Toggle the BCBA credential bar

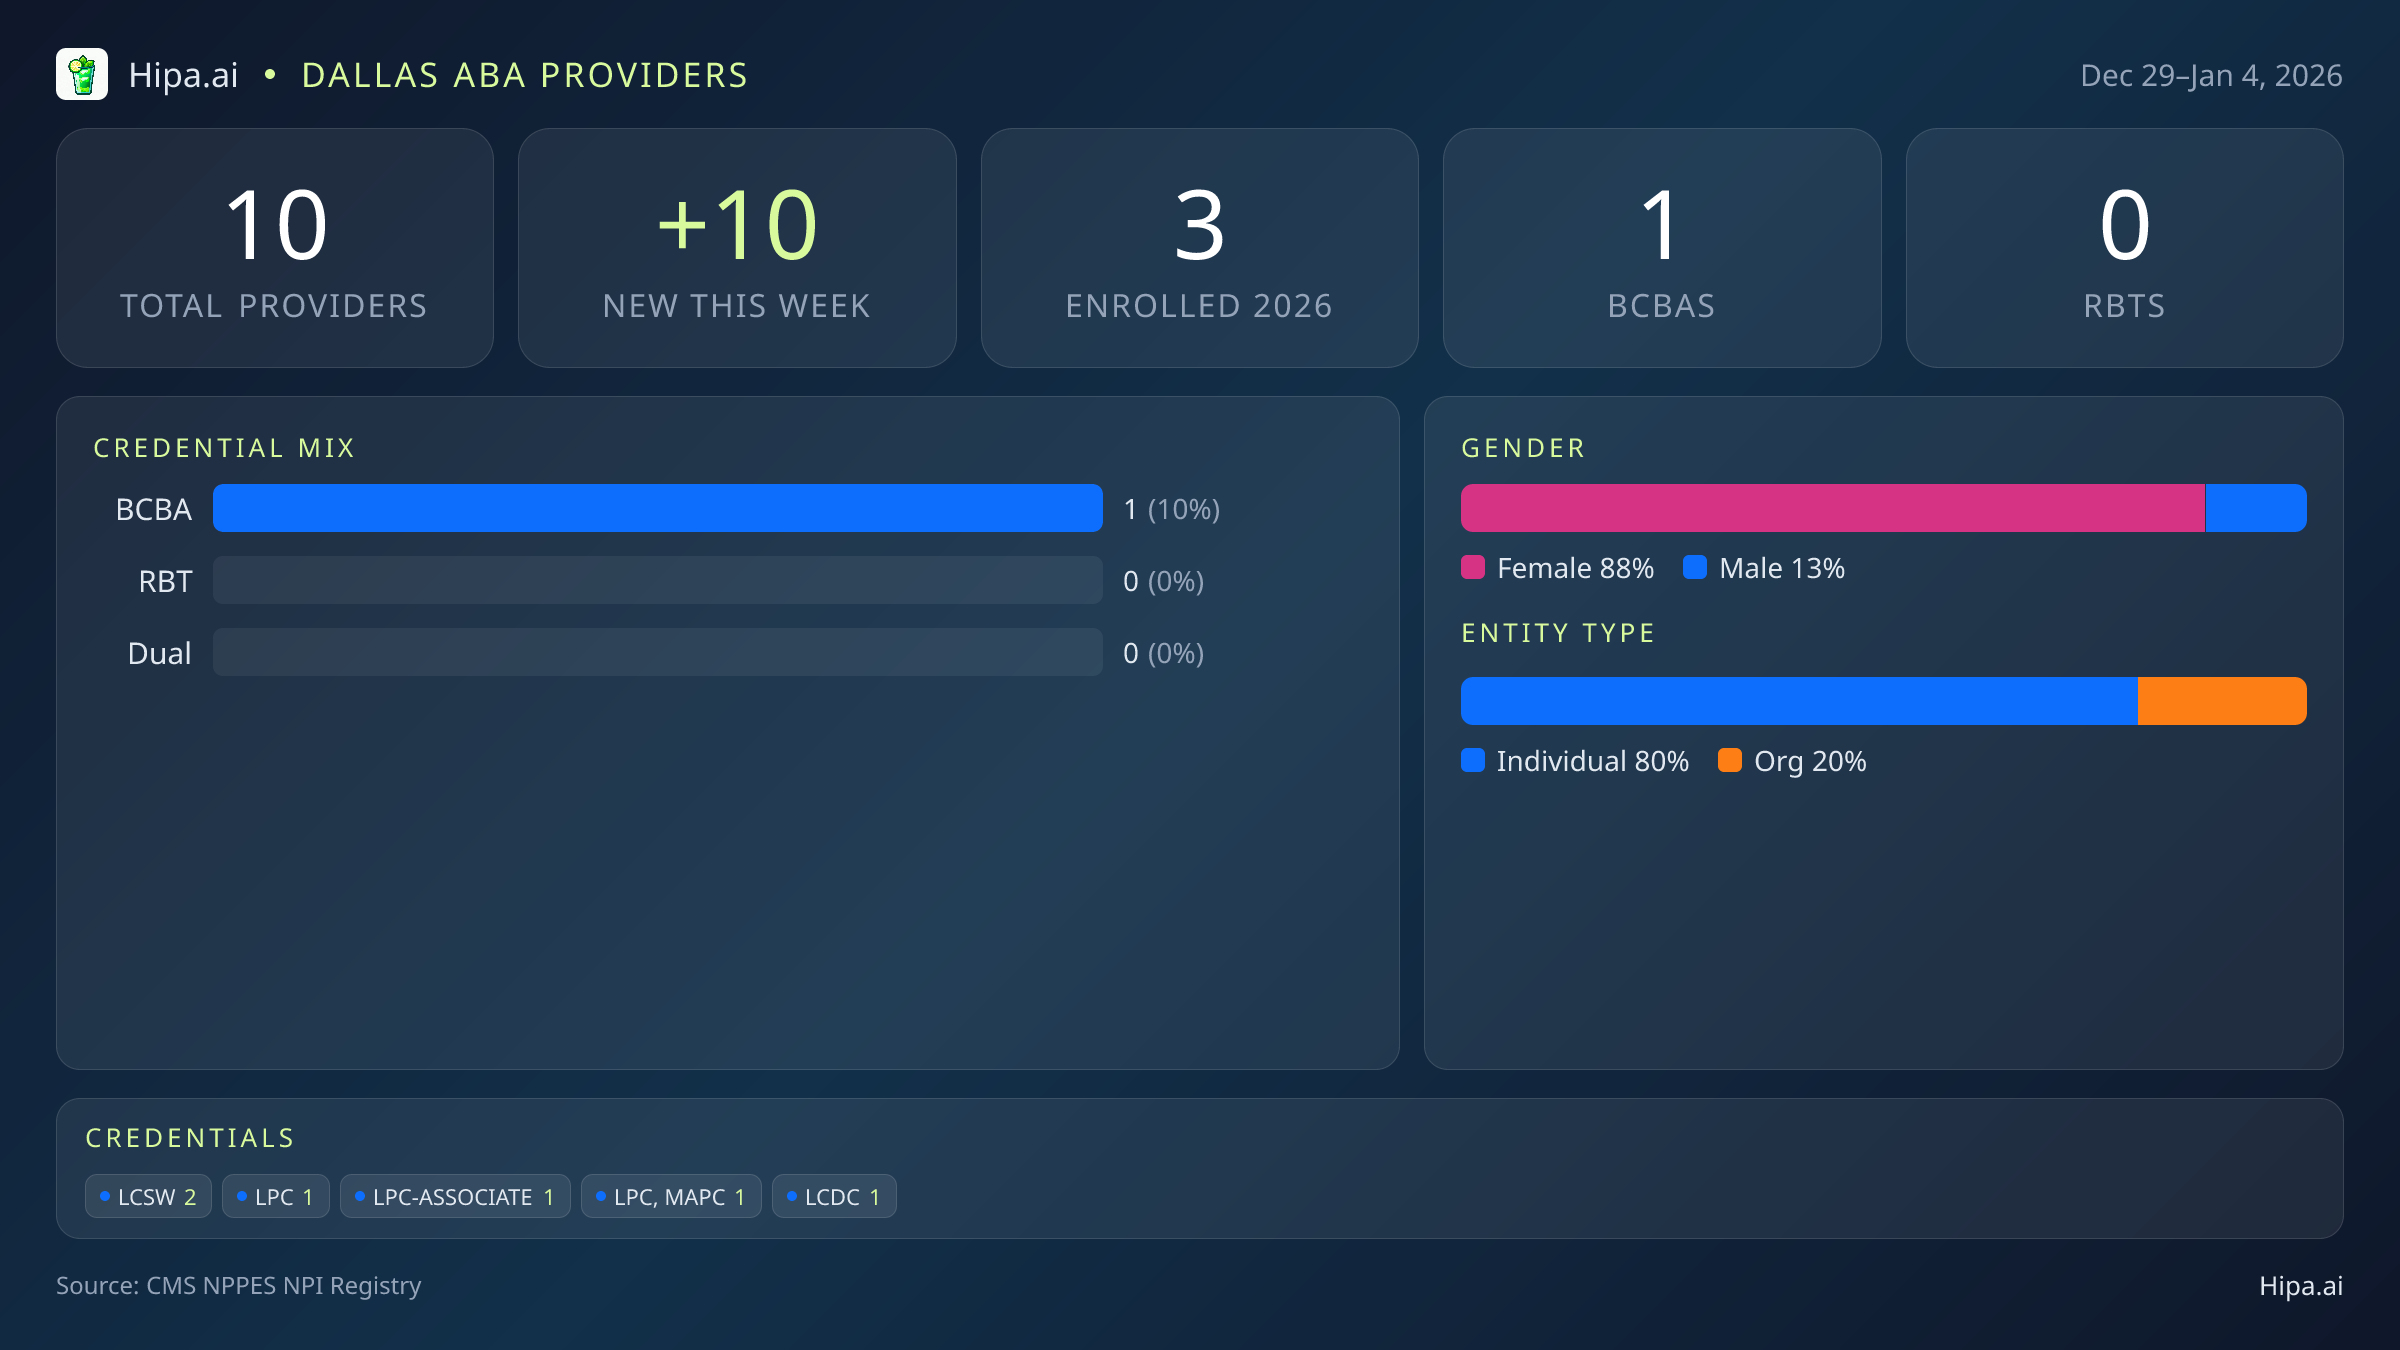[658, 508]
